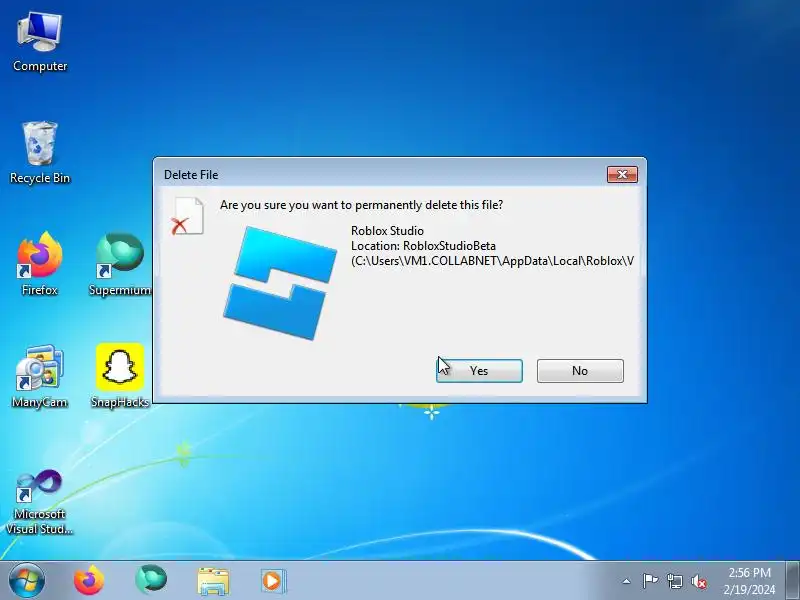Click the Roblox Studio logo thumbnail
800x600 pixels.
click(x=280, y=283)
